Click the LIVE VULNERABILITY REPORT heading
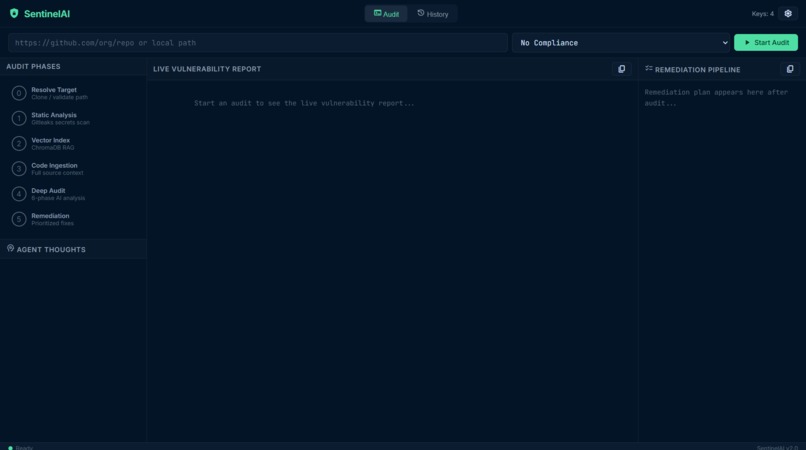Image resolution: width=806 pixels, height=450 pixels. click(x=207, y=69)
